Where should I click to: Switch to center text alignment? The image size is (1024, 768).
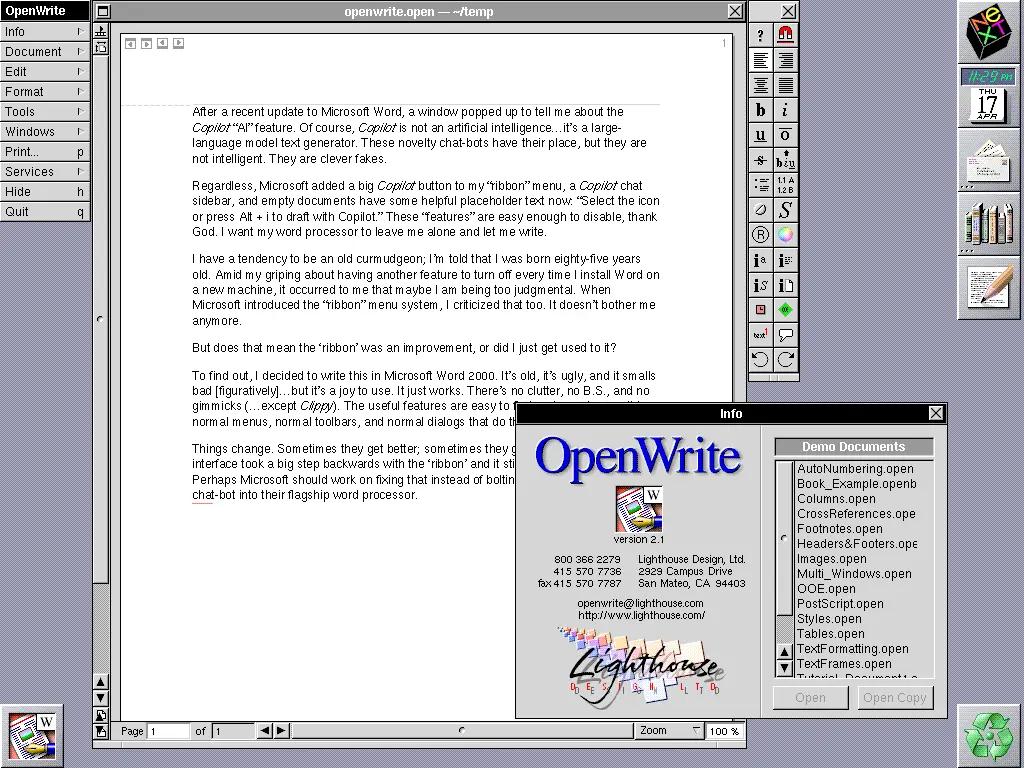pyautogui.click(x=761, y=86)
